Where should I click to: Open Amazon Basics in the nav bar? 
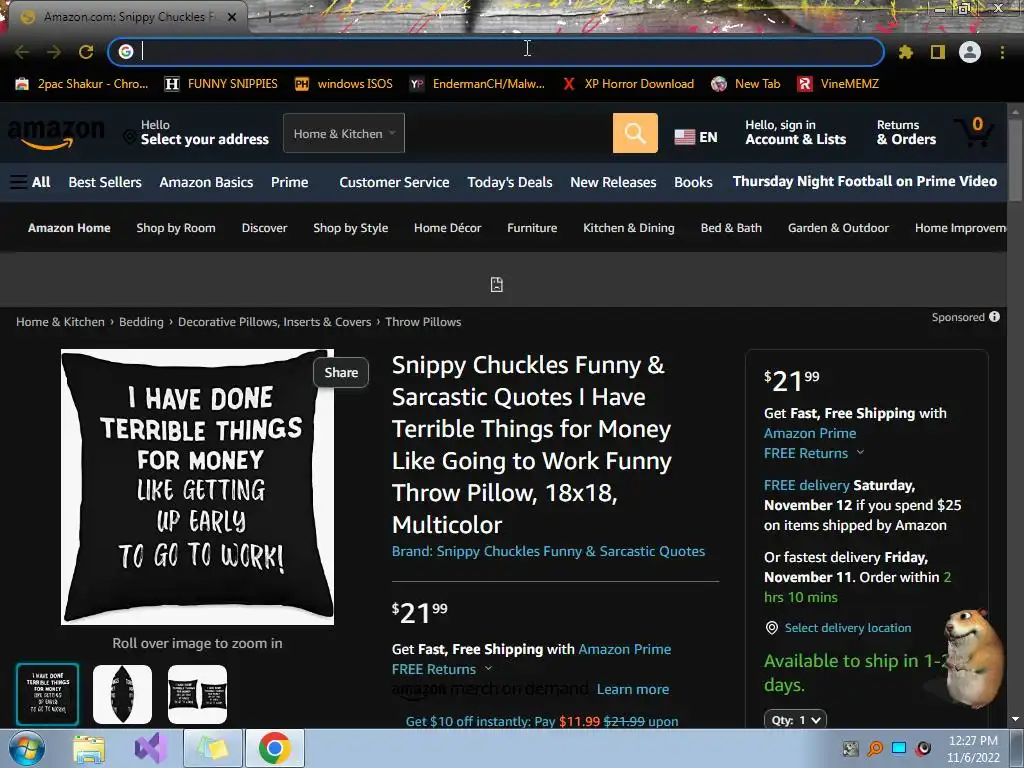click(206, 182)
